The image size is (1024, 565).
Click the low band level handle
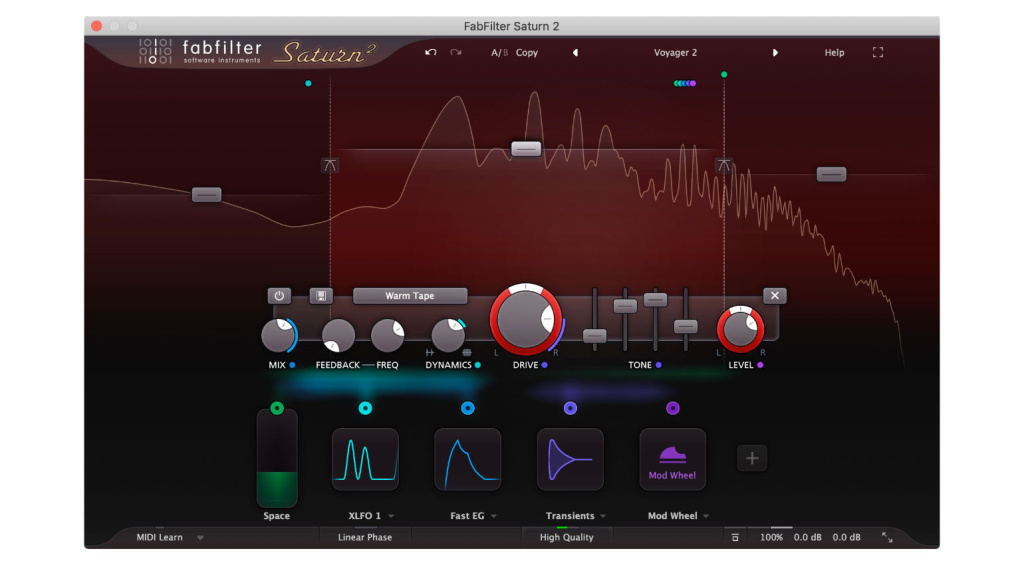click(206, 195)
